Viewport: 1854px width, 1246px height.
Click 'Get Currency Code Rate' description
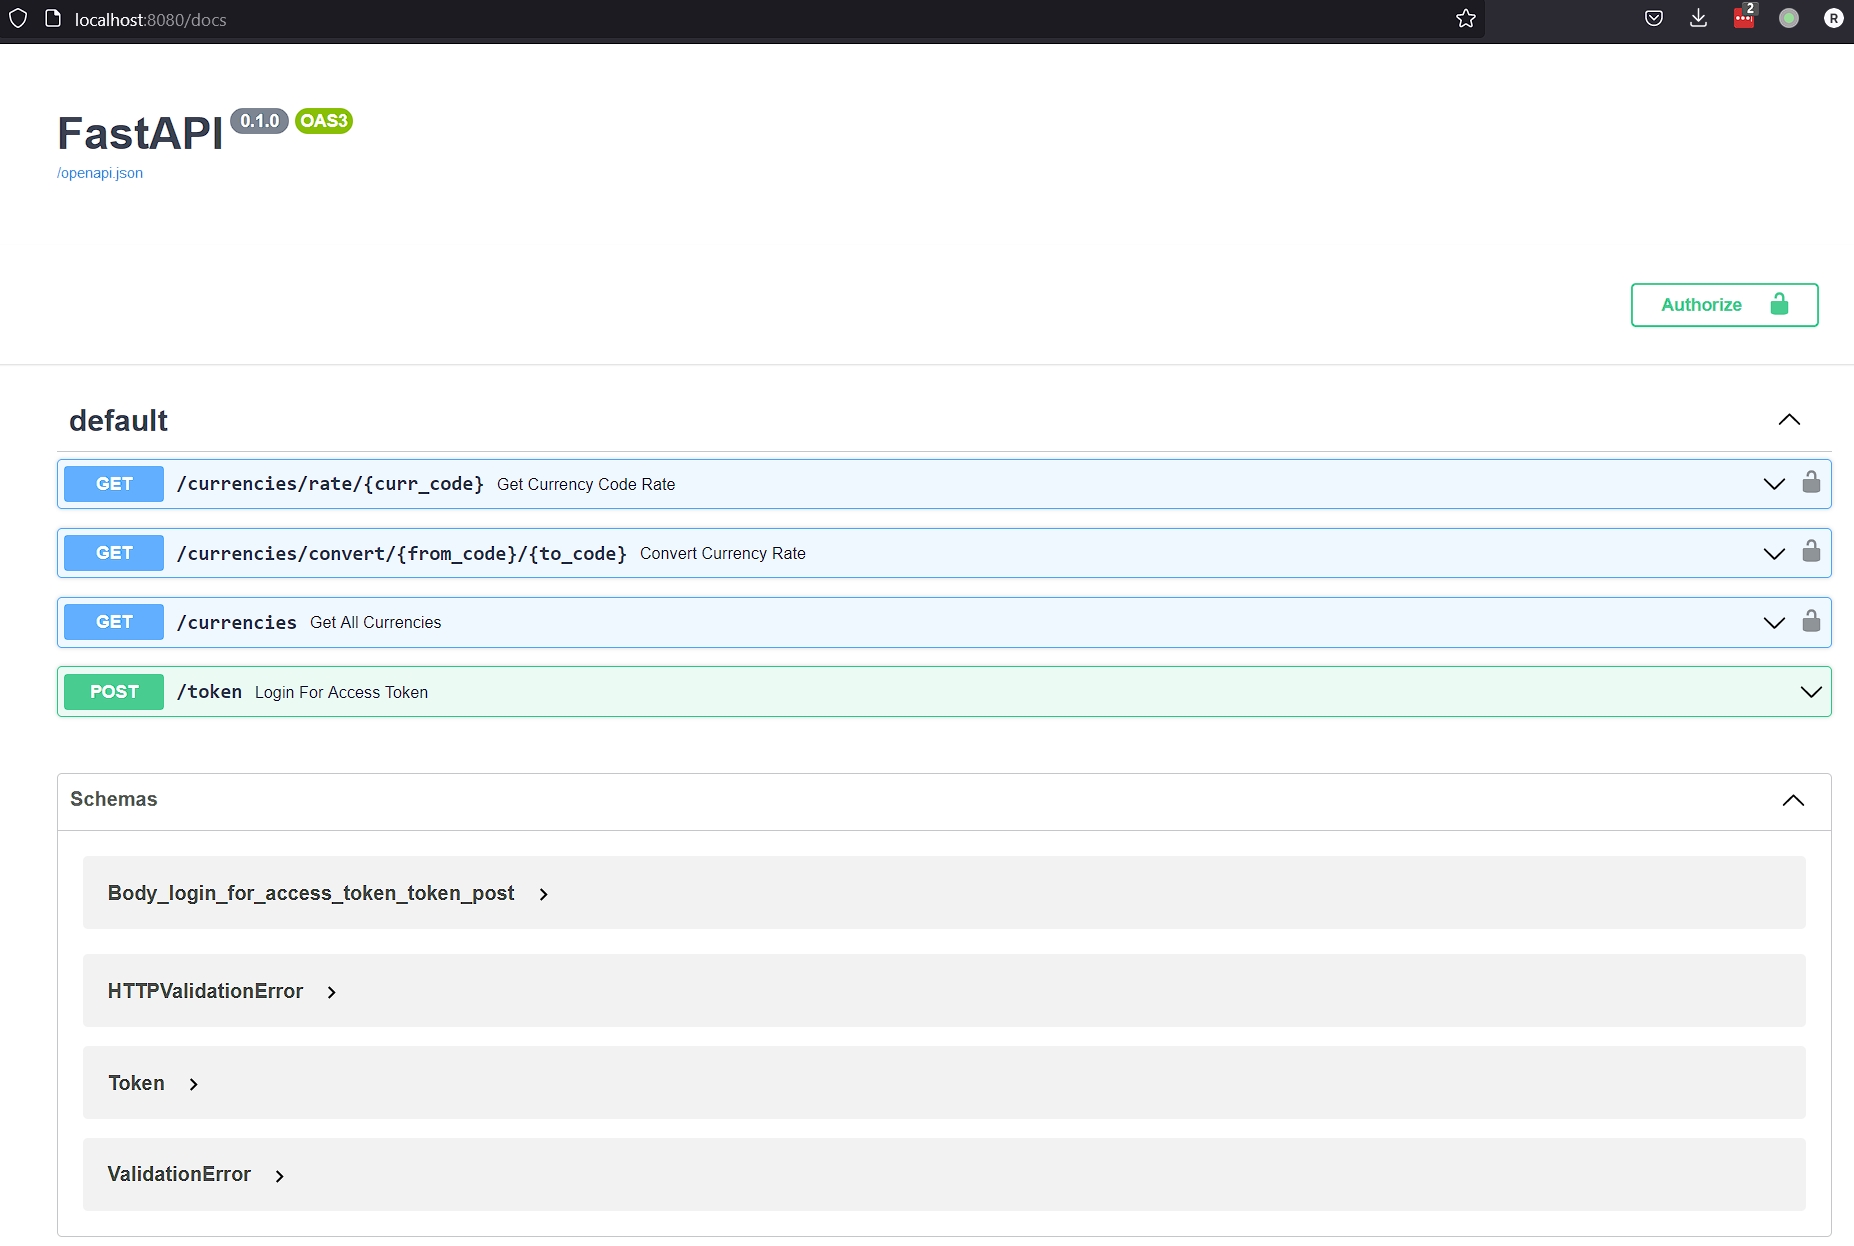(x=586, y=484)
